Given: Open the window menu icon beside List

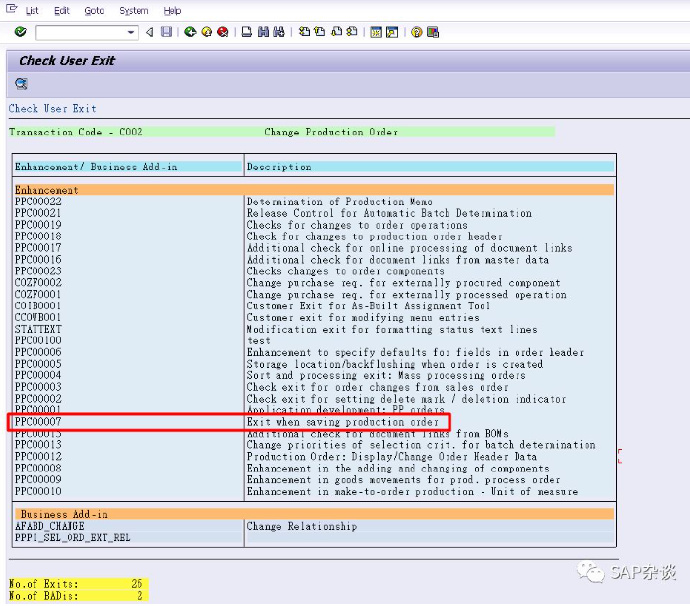Looking at the screenshot, I should coord(12,9).
